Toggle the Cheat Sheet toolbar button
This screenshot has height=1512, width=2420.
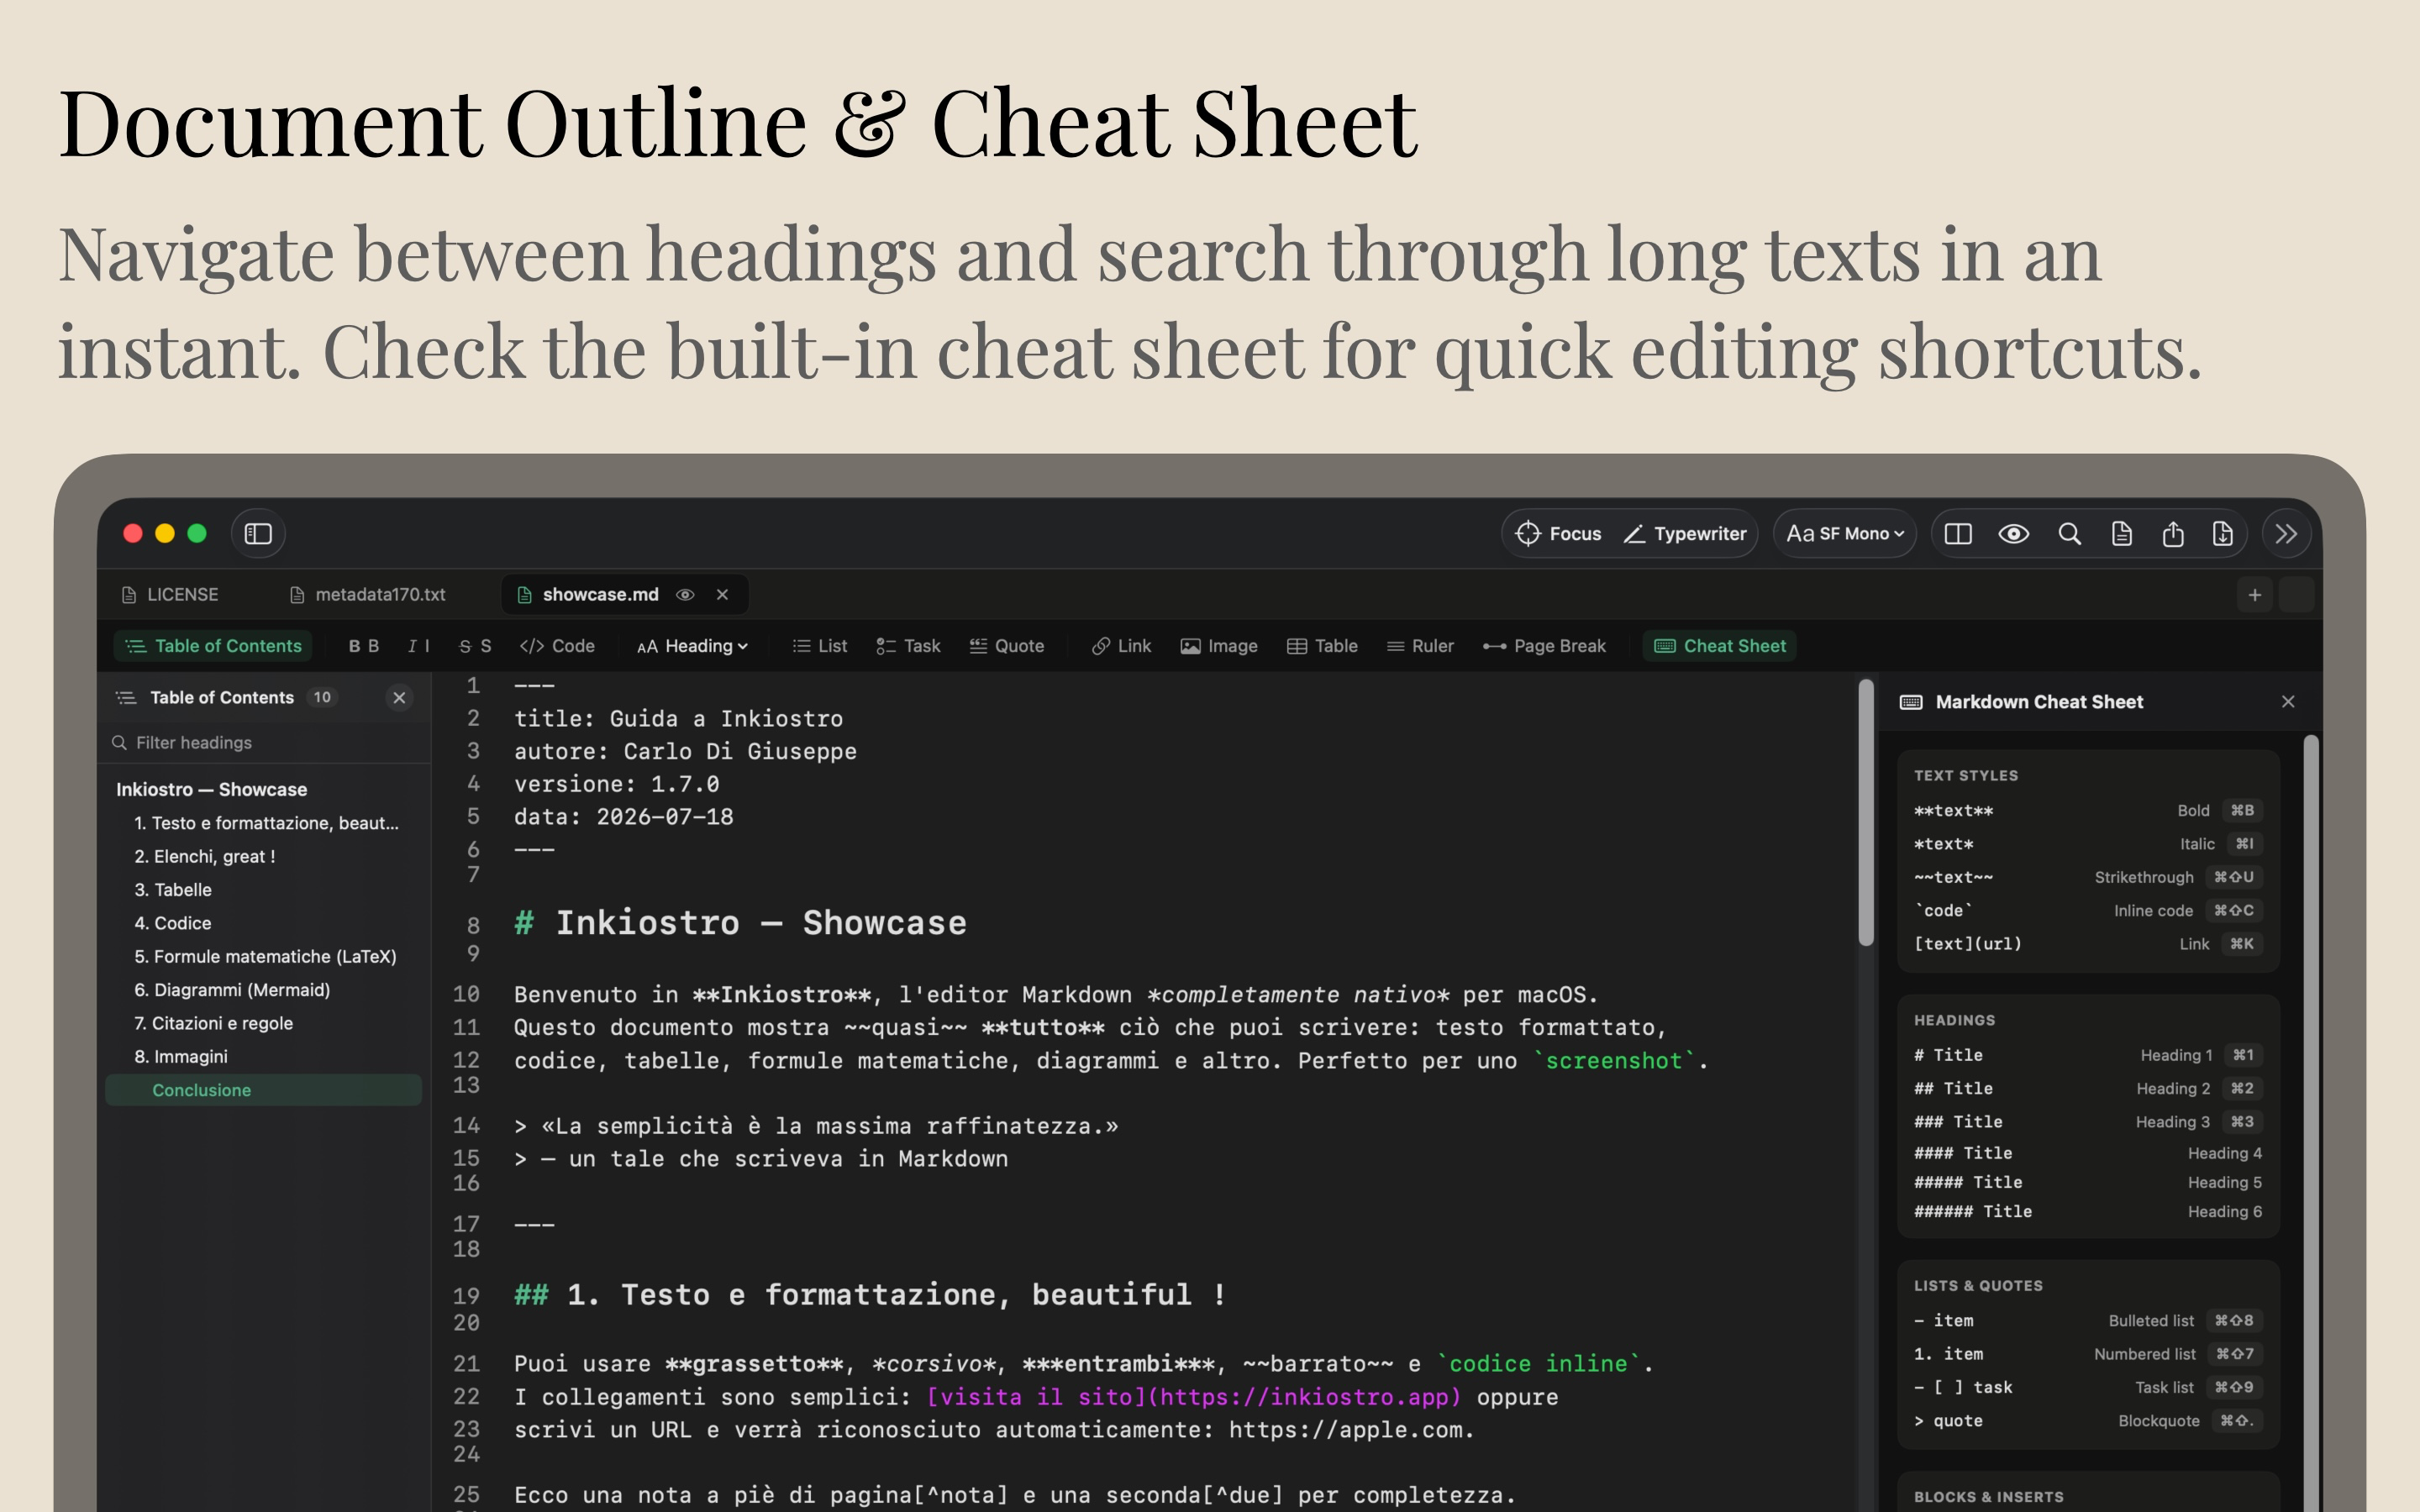[x=1720, y=646]
